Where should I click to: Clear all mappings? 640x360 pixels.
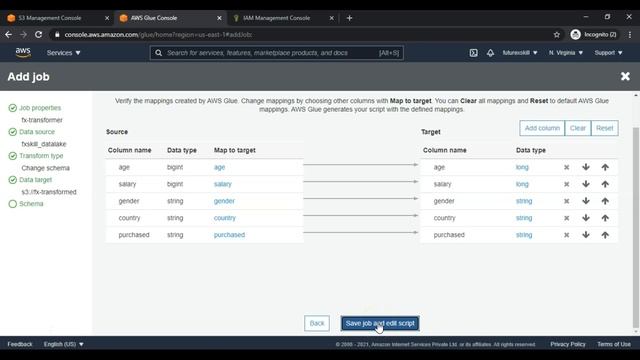[x=578, y=128]
